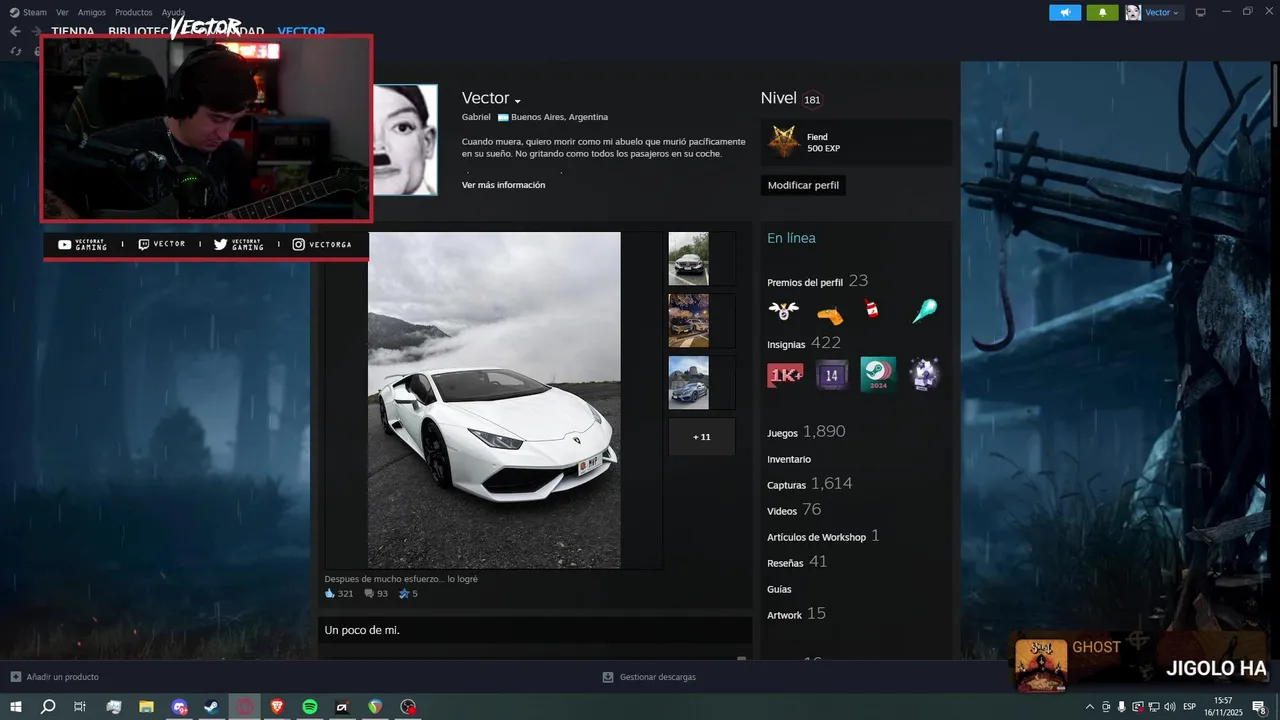Screen dimensions: 1280x720
Task: Click the Big Picture mode monitor icon
Action: coord(1201,12)
